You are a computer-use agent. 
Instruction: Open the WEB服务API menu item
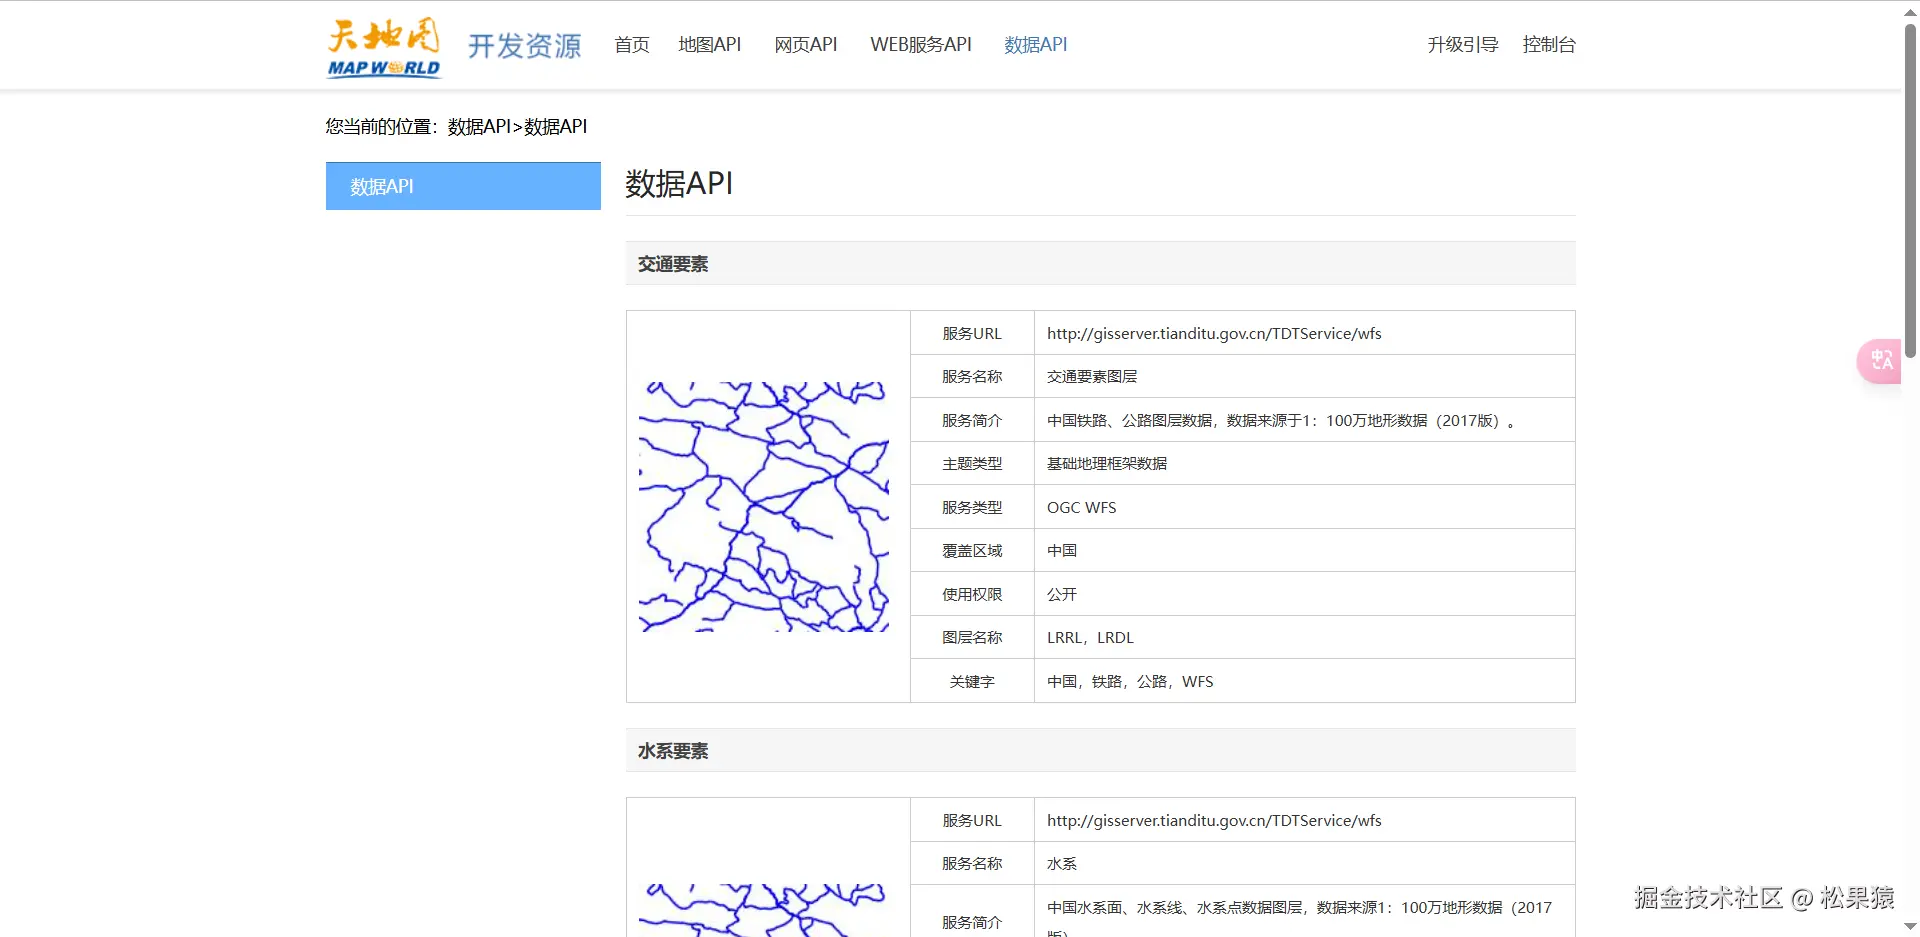[920, 45]
